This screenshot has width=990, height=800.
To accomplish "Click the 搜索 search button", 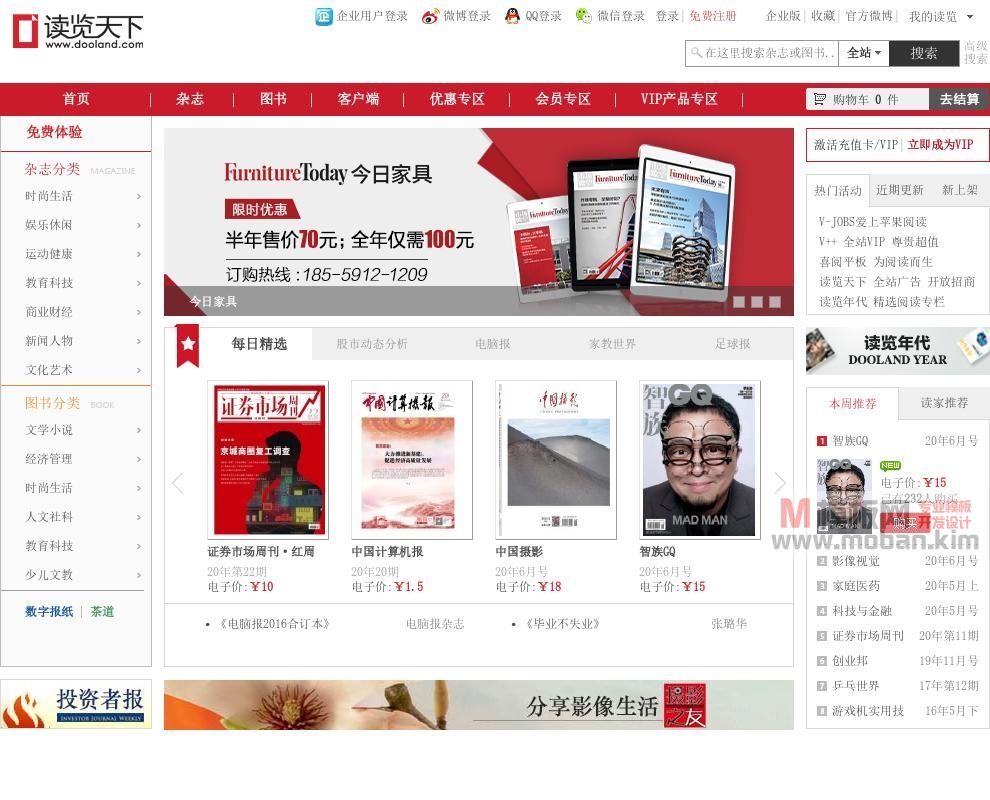I will [x=924, y=54].
